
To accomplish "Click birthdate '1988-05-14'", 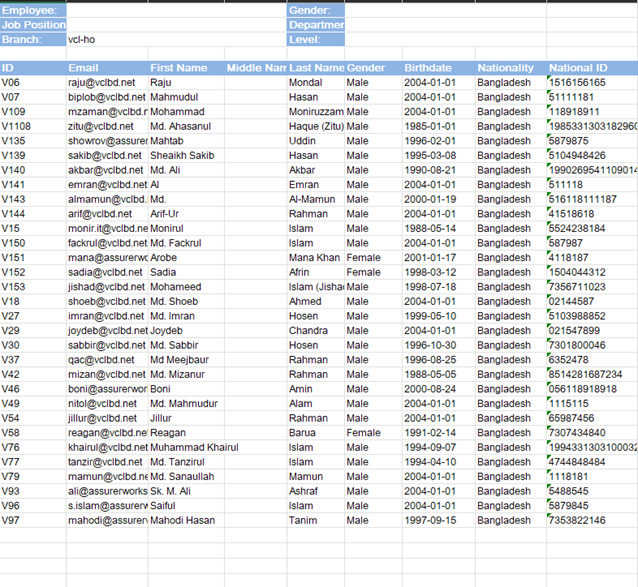I will coord(439,229).
